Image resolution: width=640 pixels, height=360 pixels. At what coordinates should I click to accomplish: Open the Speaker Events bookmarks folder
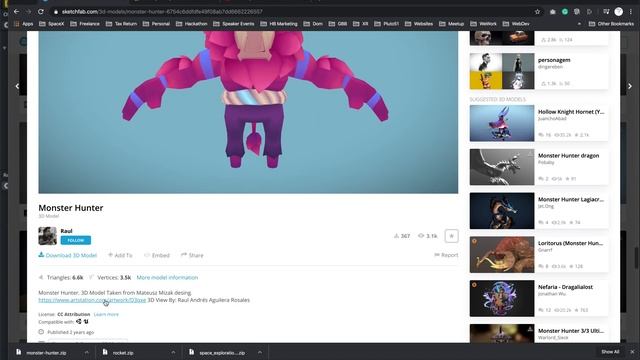[234, 24]
